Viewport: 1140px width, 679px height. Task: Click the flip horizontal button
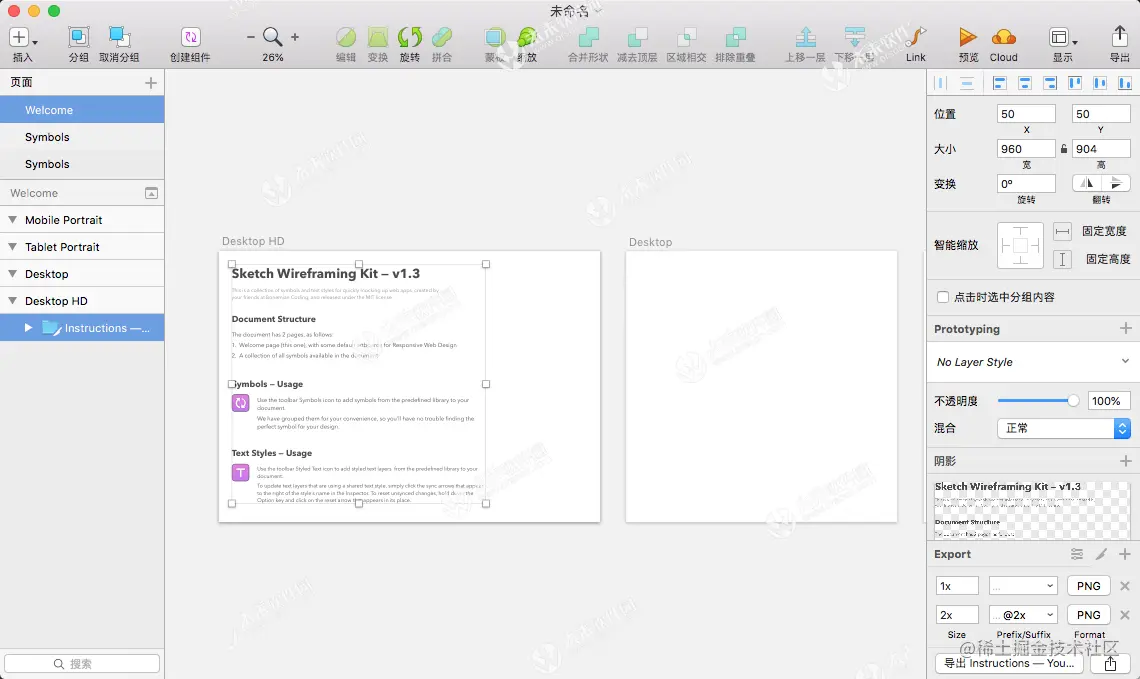click(1087, 183)
